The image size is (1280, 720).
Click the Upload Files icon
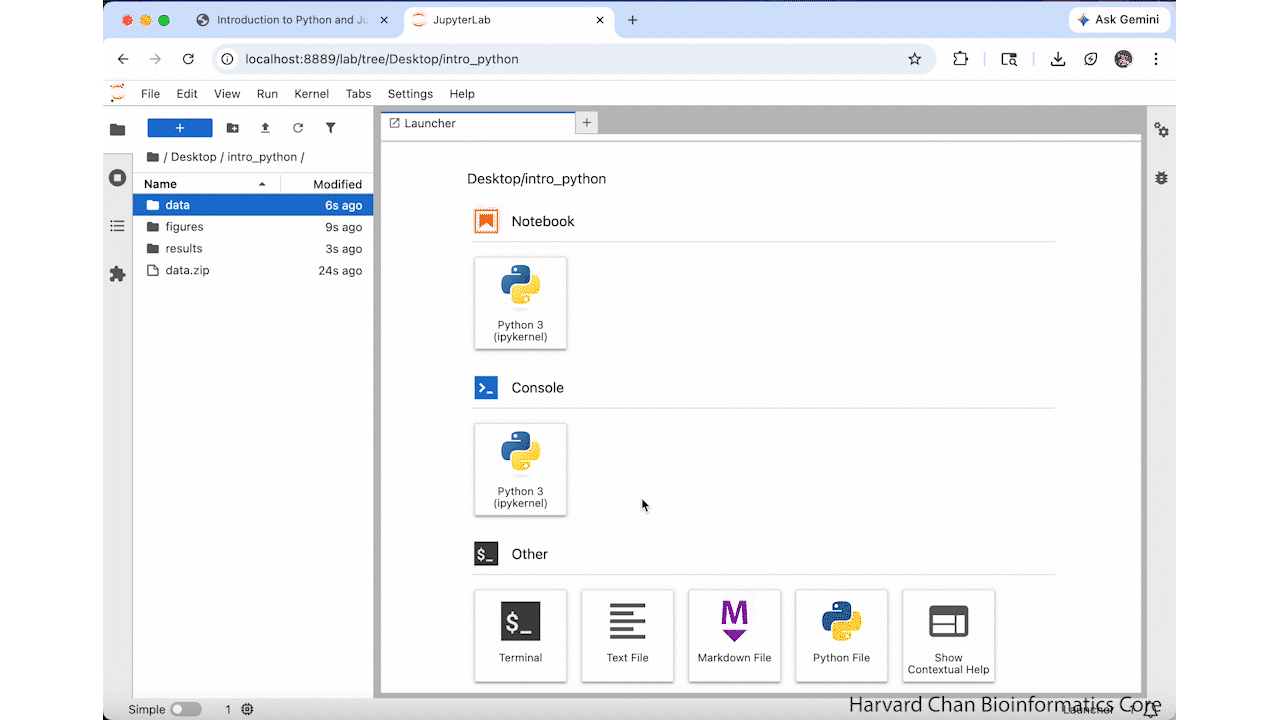265,128
